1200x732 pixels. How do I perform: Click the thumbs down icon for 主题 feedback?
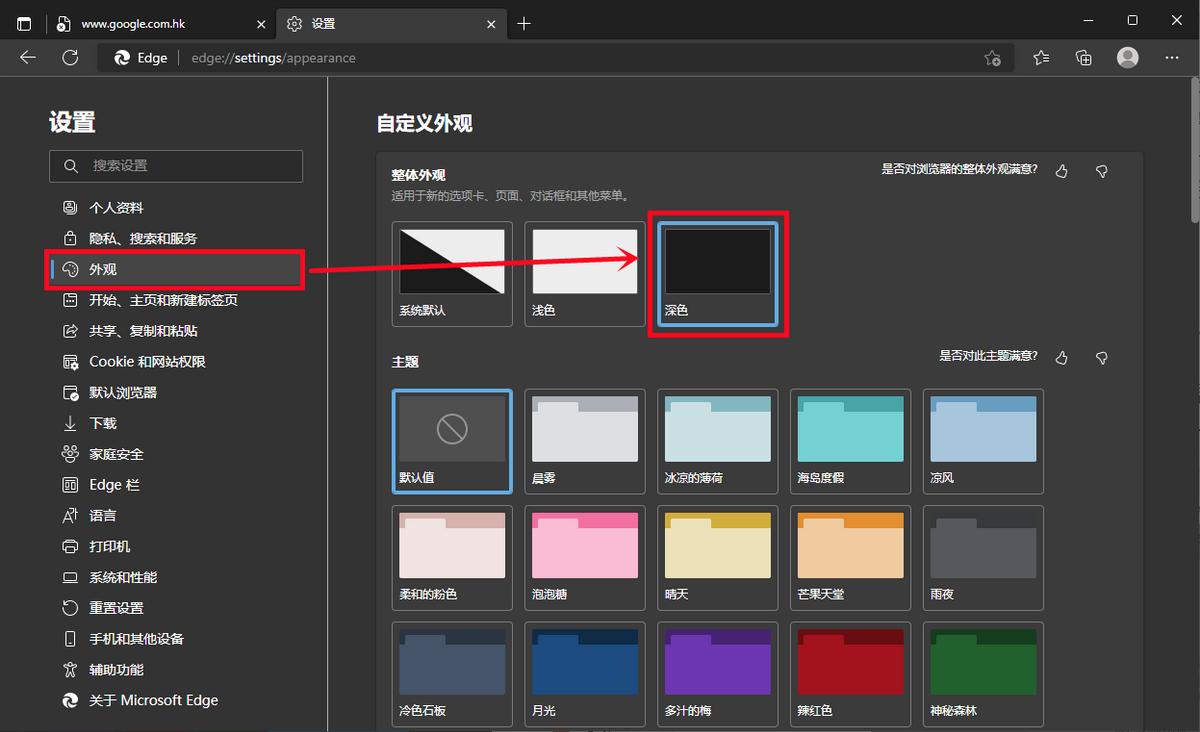tap(1101, 357)
